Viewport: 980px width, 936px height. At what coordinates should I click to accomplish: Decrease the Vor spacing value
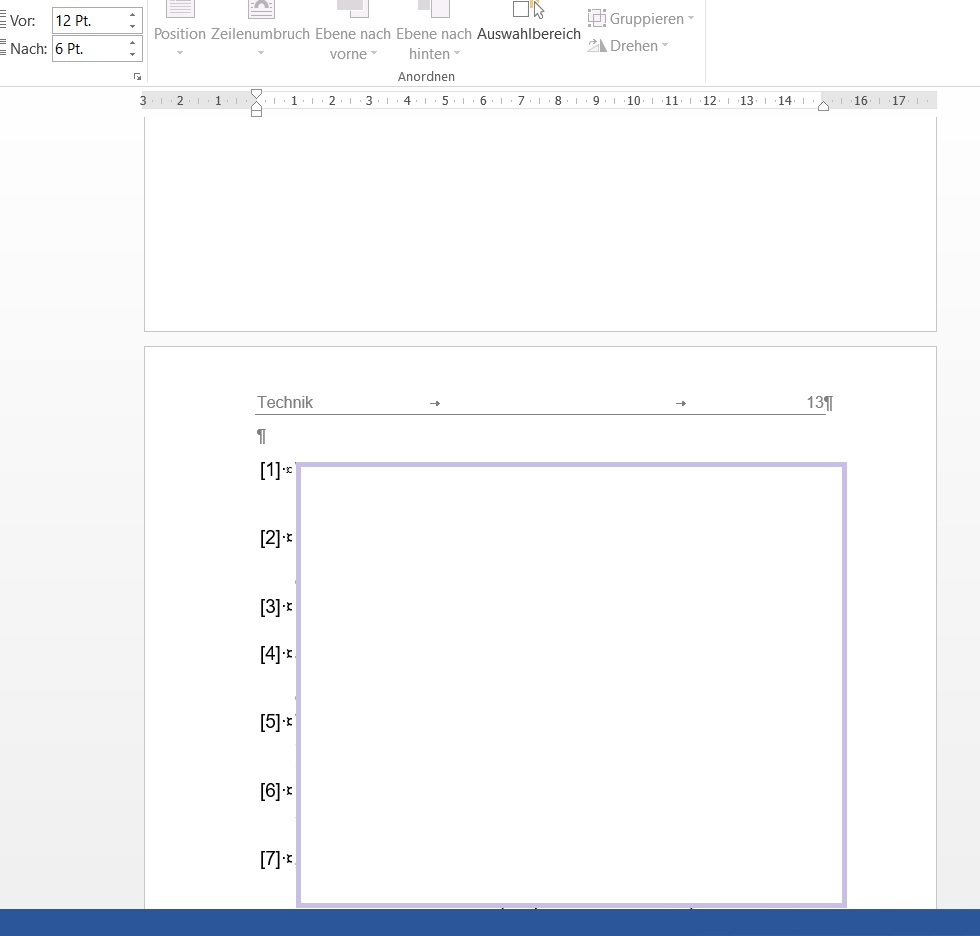click(132, 26)
